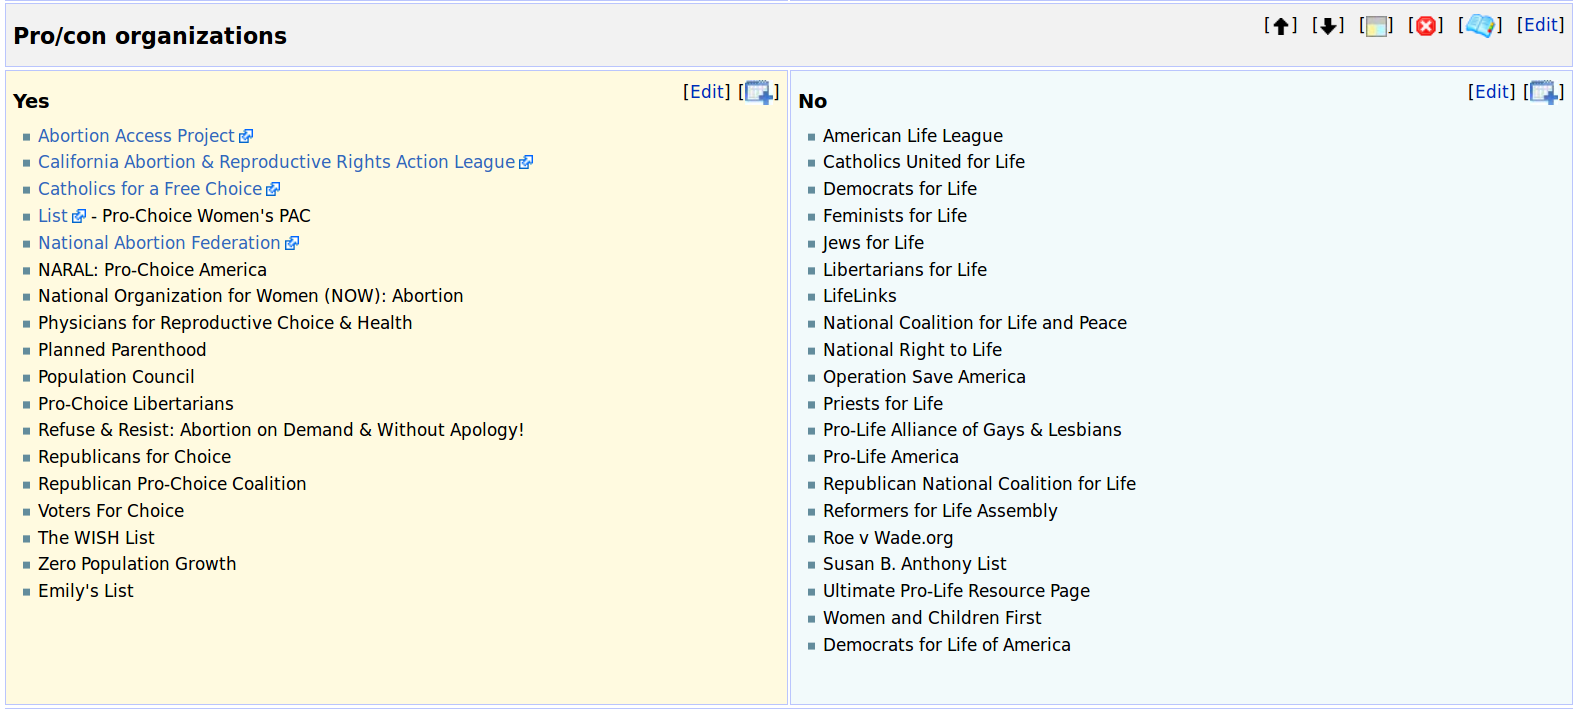1577x709 pixels.
Task: Click 'Republican Pro-Choice Coalition' entry
Action: tap(172, 484)
